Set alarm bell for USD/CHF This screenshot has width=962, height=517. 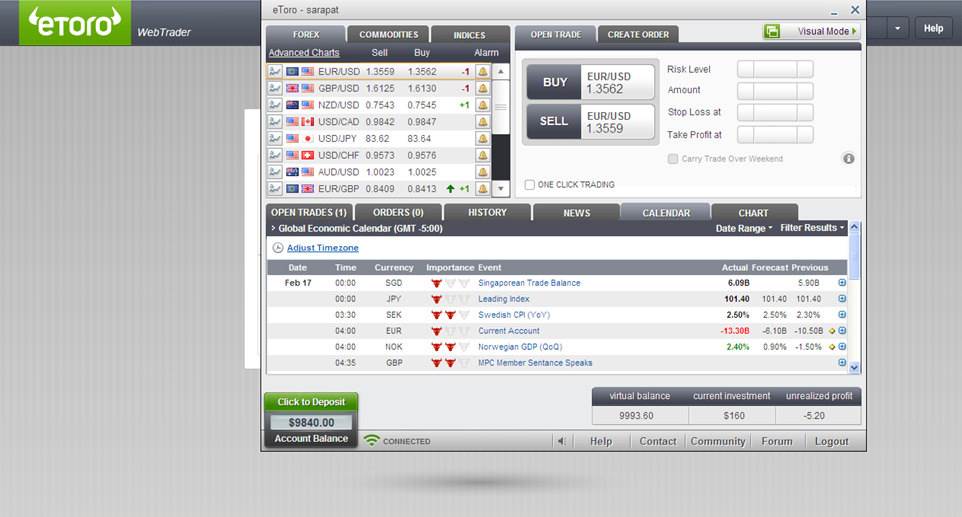tap(483, 155)
